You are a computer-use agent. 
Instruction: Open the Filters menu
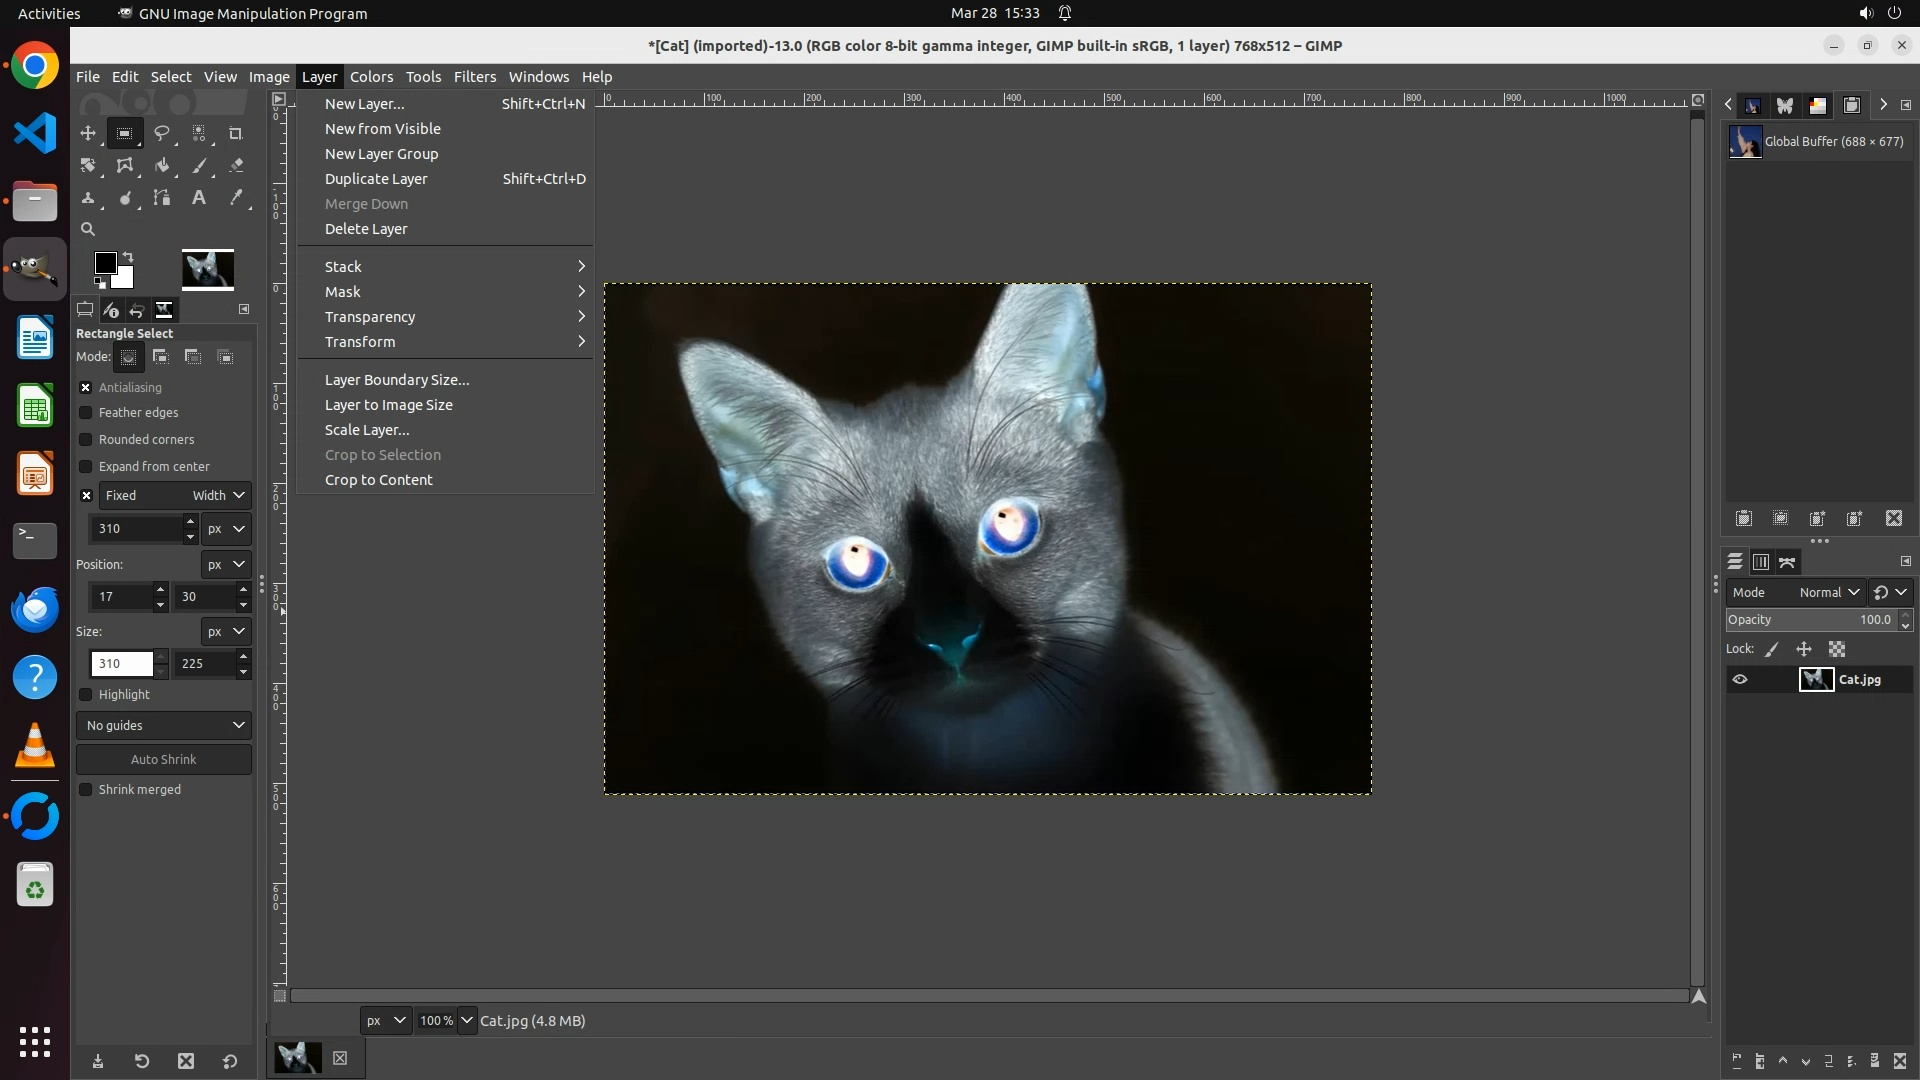pos(474,77)
